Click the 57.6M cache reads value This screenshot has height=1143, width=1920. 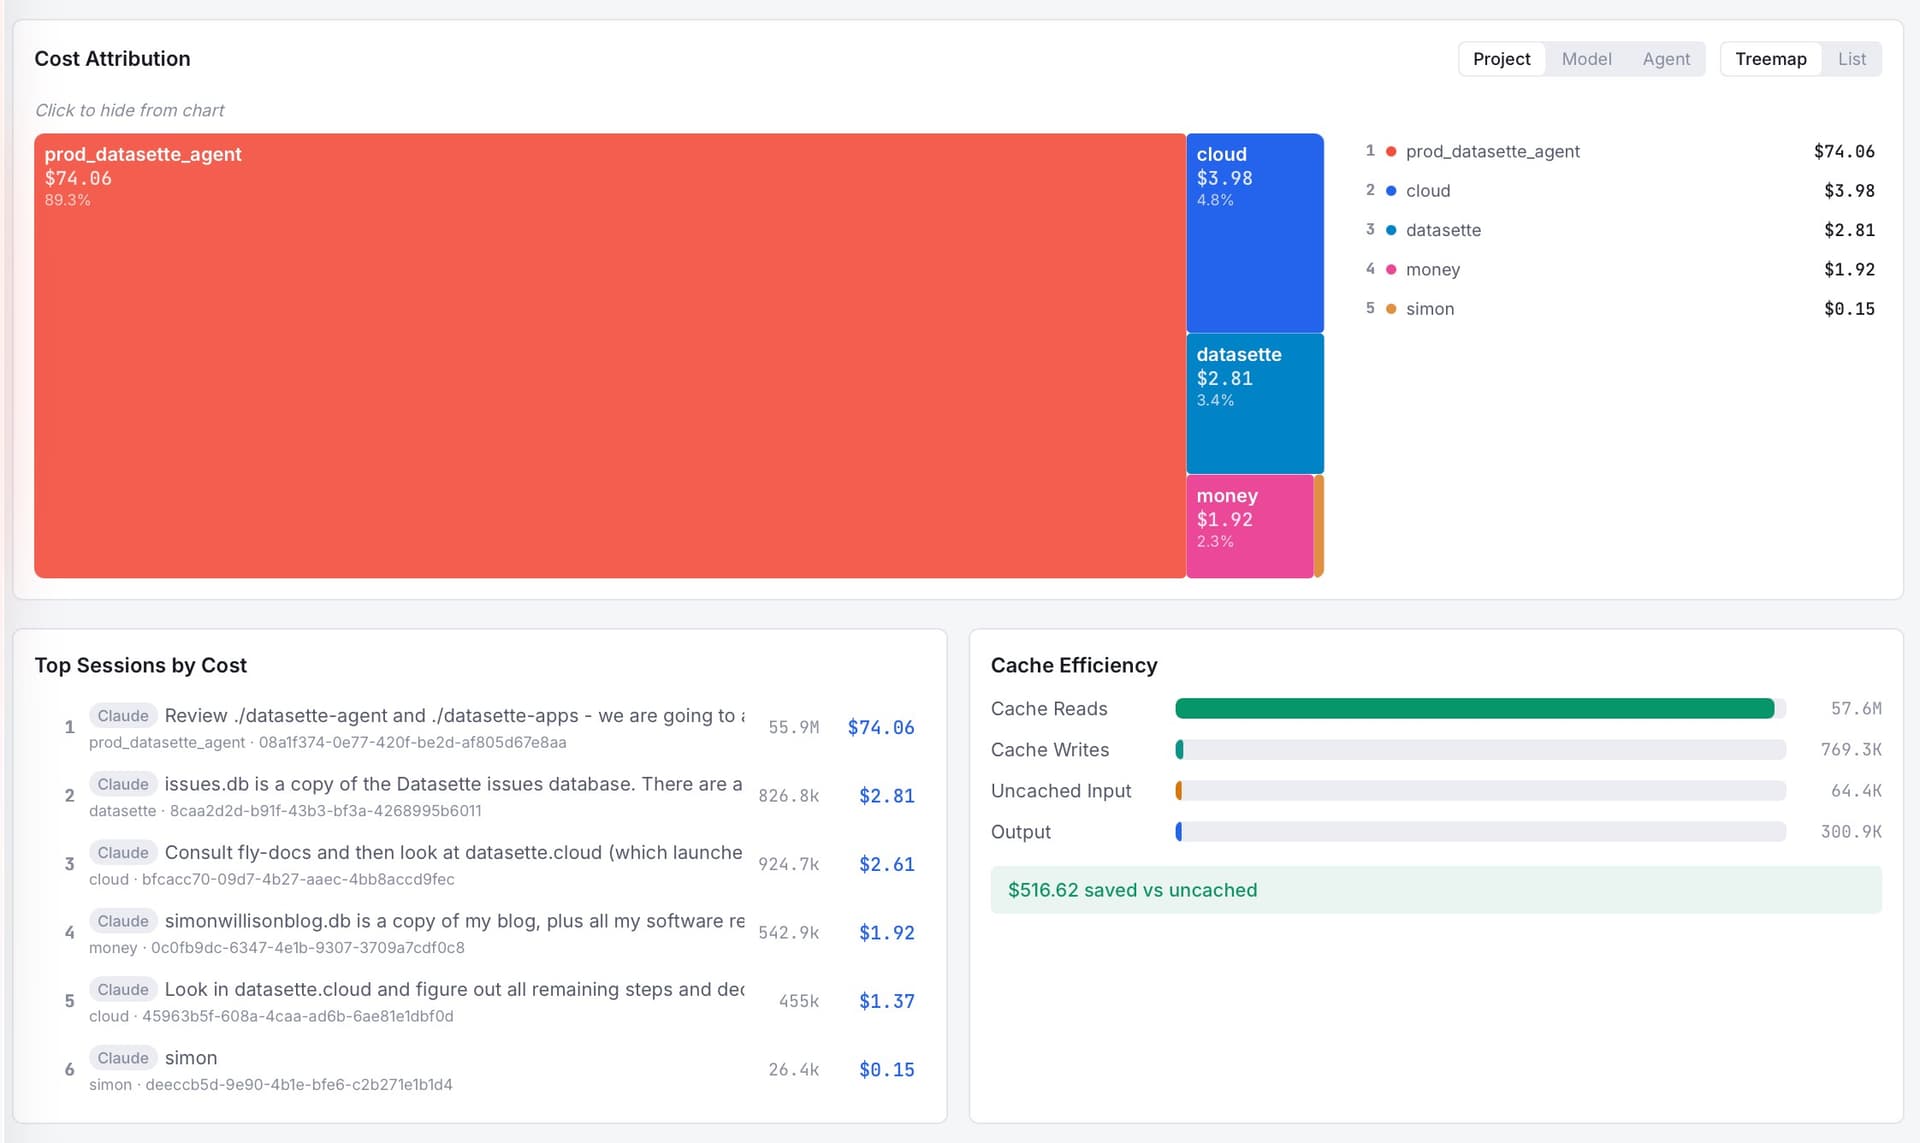point(1856,709)
